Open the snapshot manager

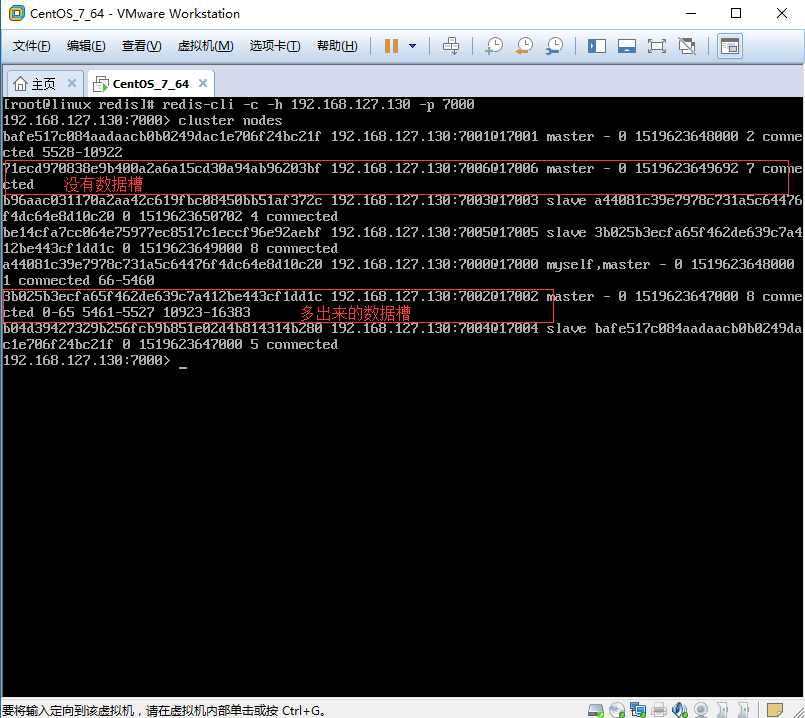point(554,46)
